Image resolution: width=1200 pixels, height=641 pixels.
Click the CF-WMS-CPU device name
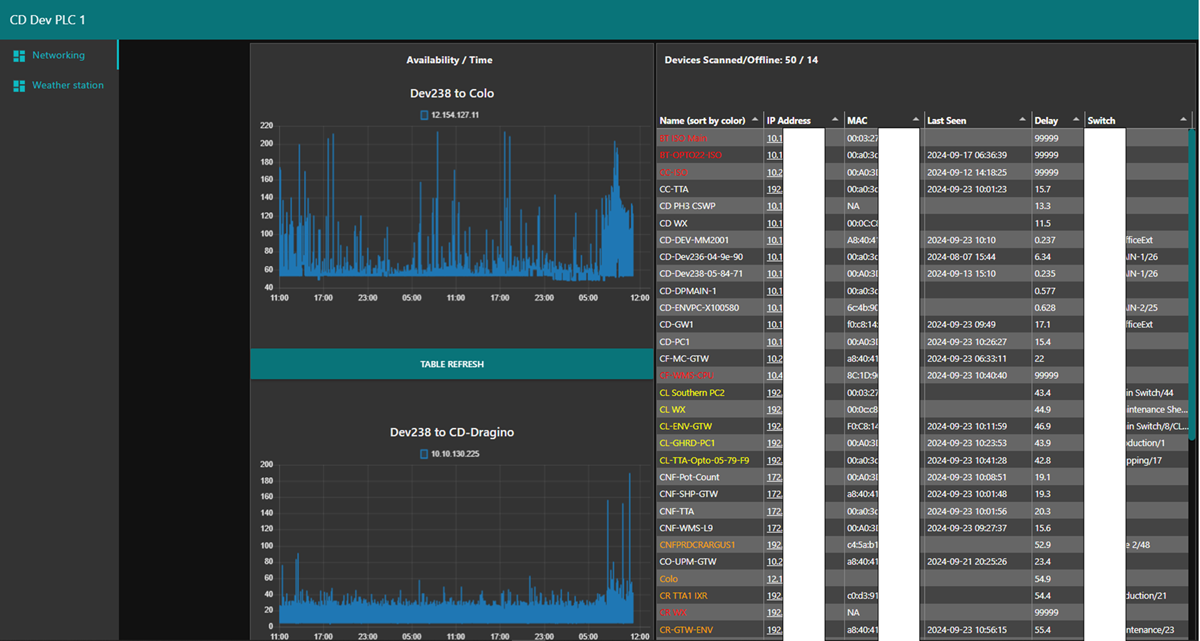tap(686, 375)
